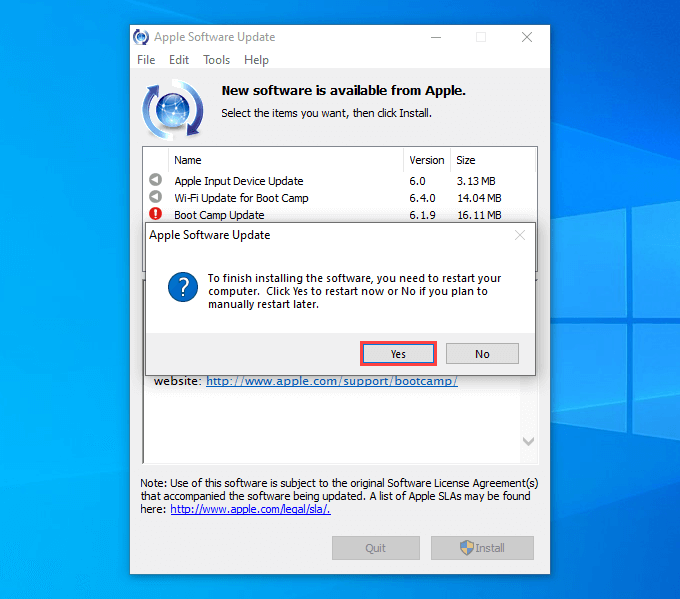680x599 pixels.
Task: Click the red alert icon beside Boot Camp Update
Action: point(155,214)
